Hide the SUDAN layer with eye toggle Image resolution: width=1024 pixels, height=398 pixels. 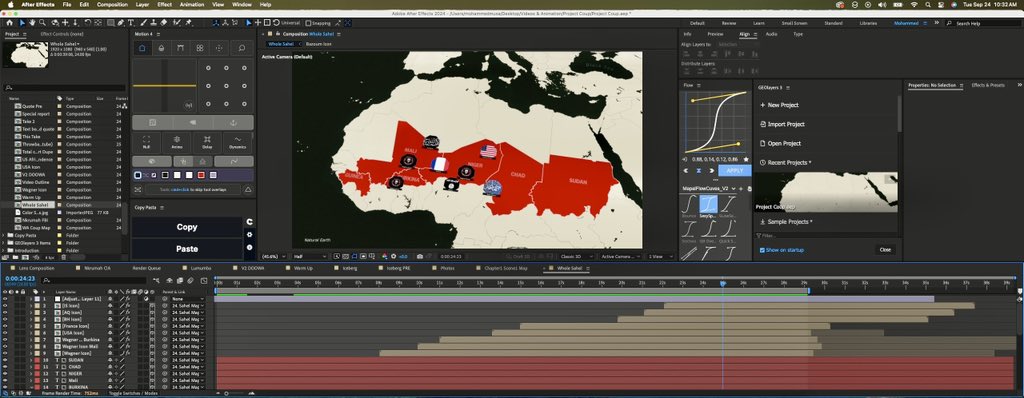pyautogui.click(x=5, y=360)
